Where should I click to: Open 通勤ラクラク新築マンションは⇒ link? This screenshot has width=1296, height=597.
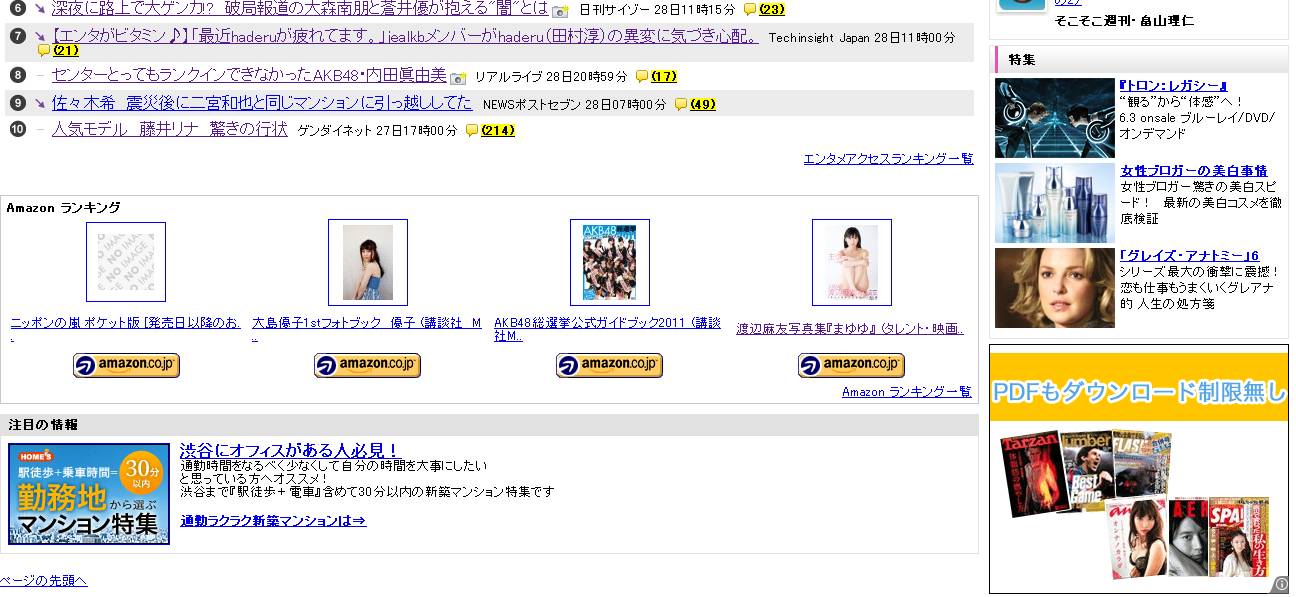click(x=273, y=521)
